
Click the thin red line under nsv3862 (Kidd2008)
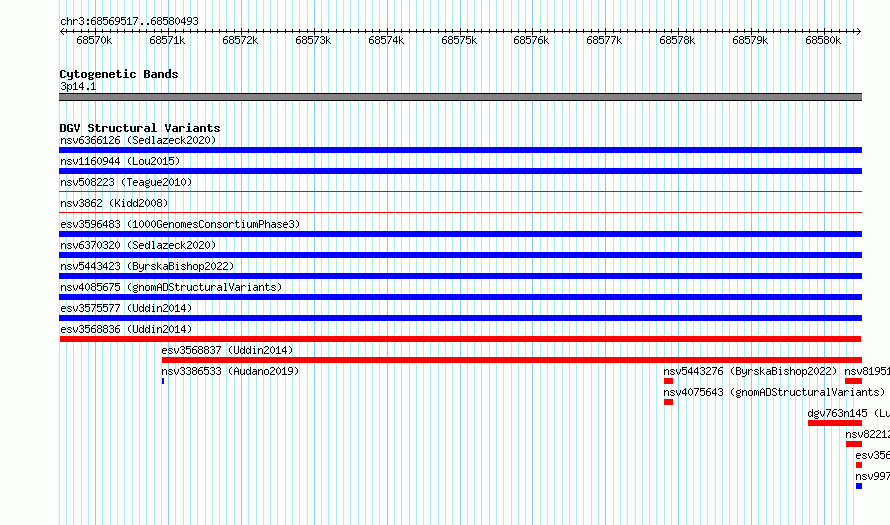pos(460,213)
